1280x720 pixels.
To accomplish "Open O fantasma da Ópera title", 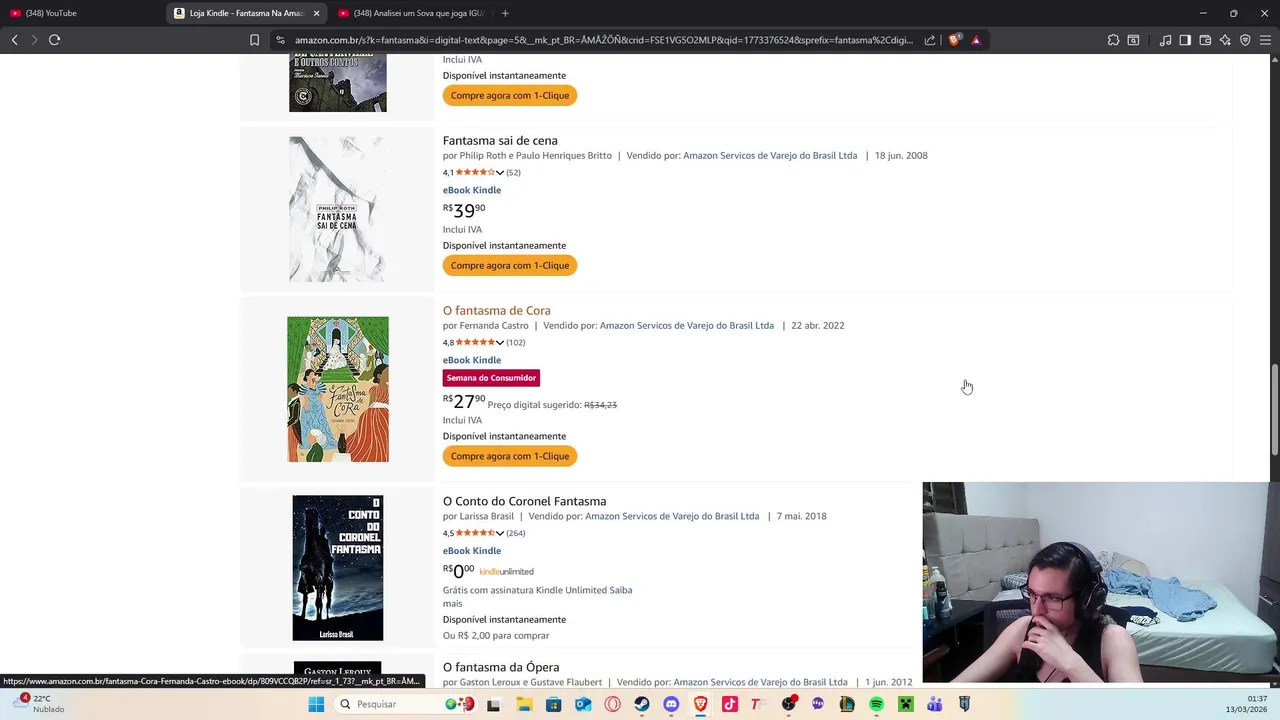I will [501, 667].
